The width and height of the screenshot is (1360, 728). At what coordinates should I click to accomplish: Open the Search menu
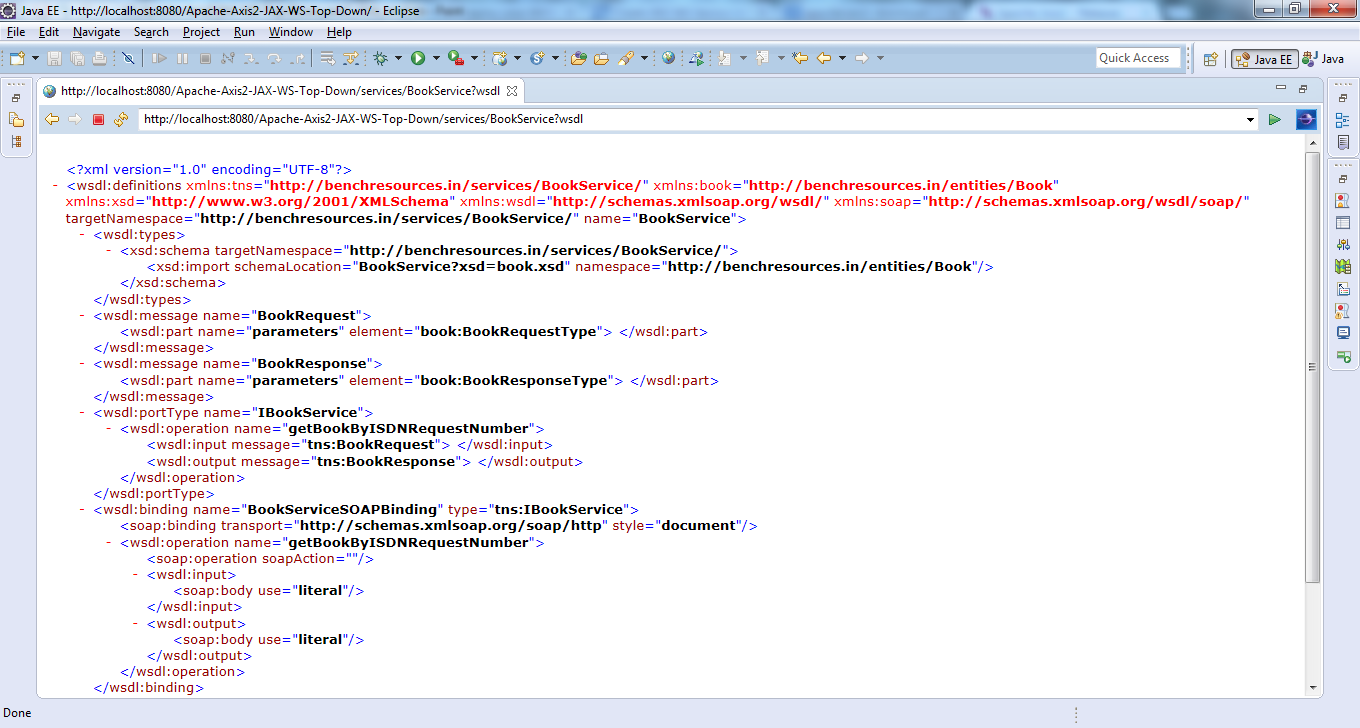(x=151, y=32)
